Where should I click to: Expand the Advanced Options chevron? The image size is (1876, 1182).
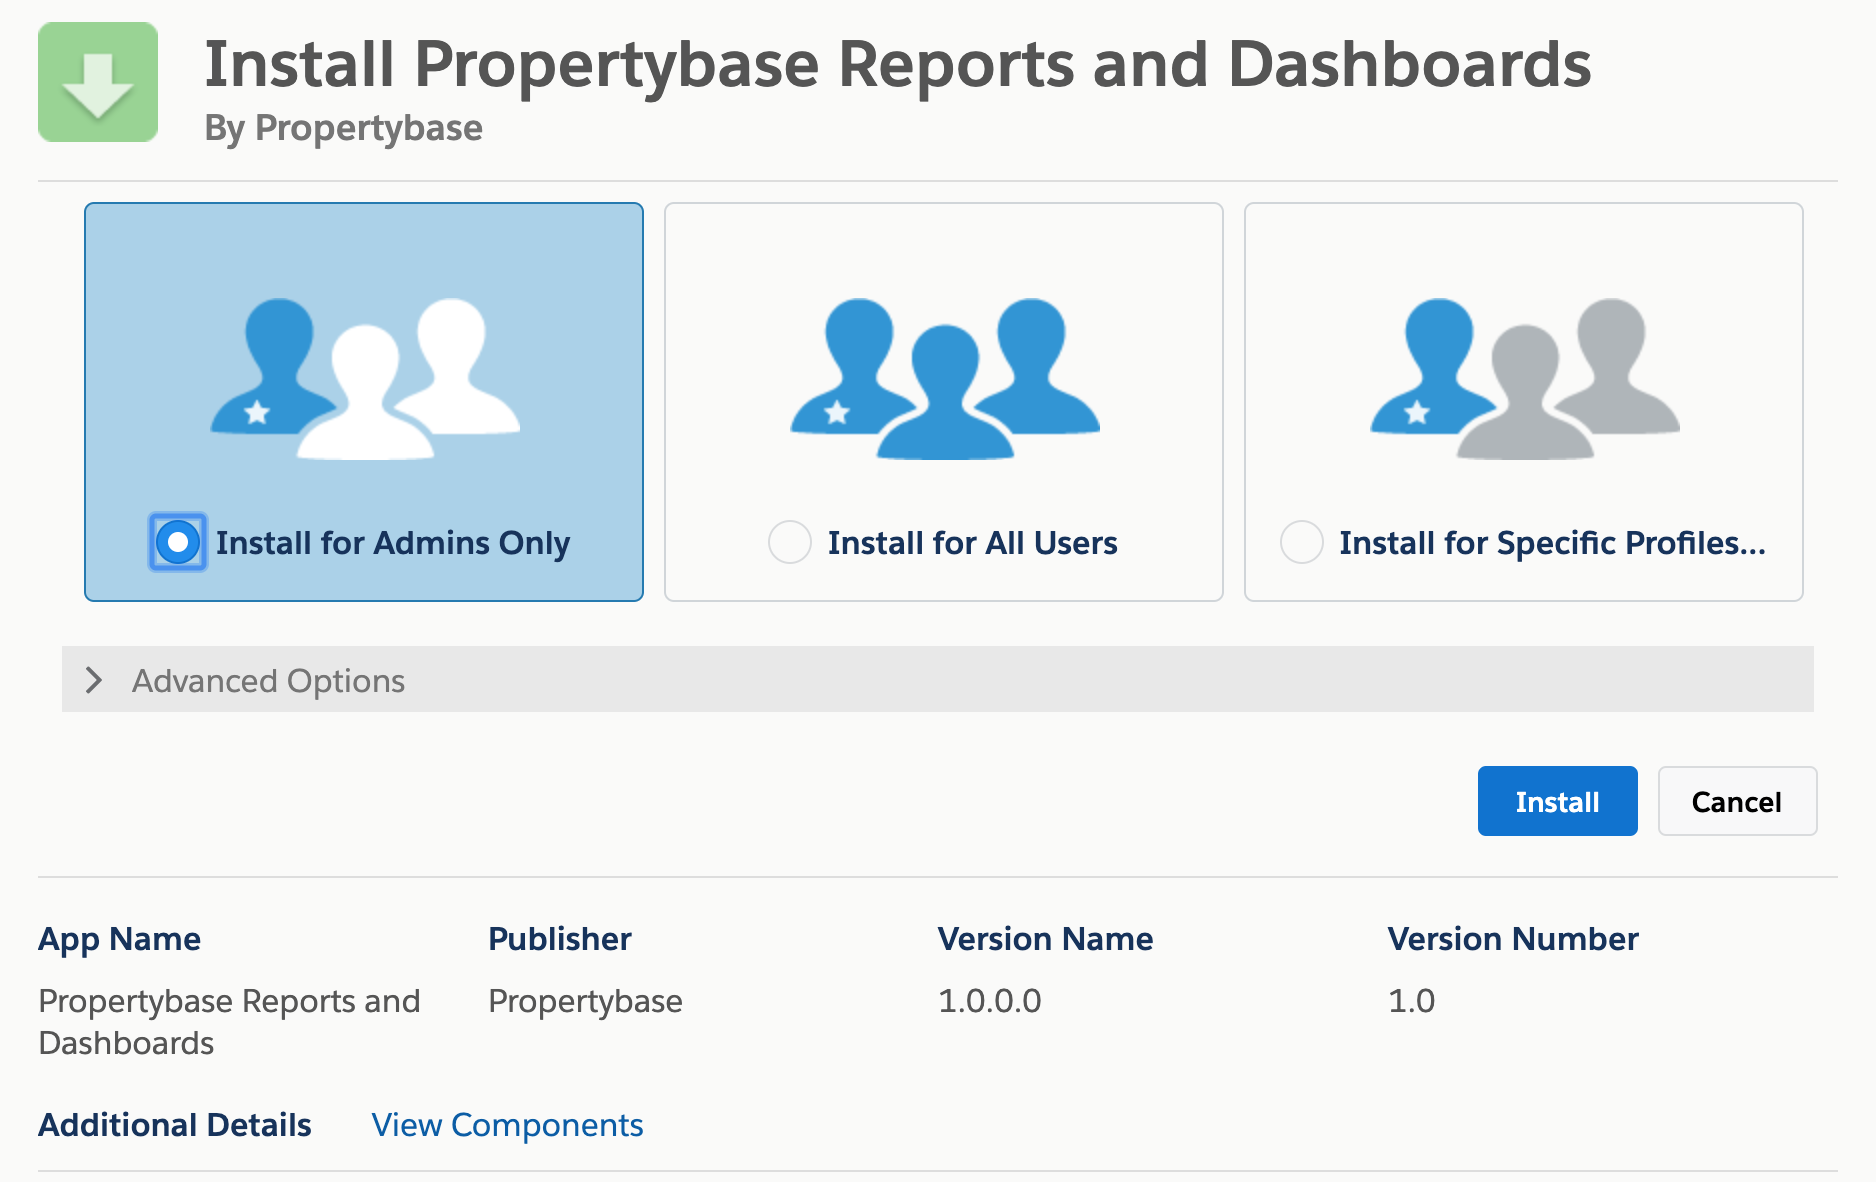tap(94, 680)
